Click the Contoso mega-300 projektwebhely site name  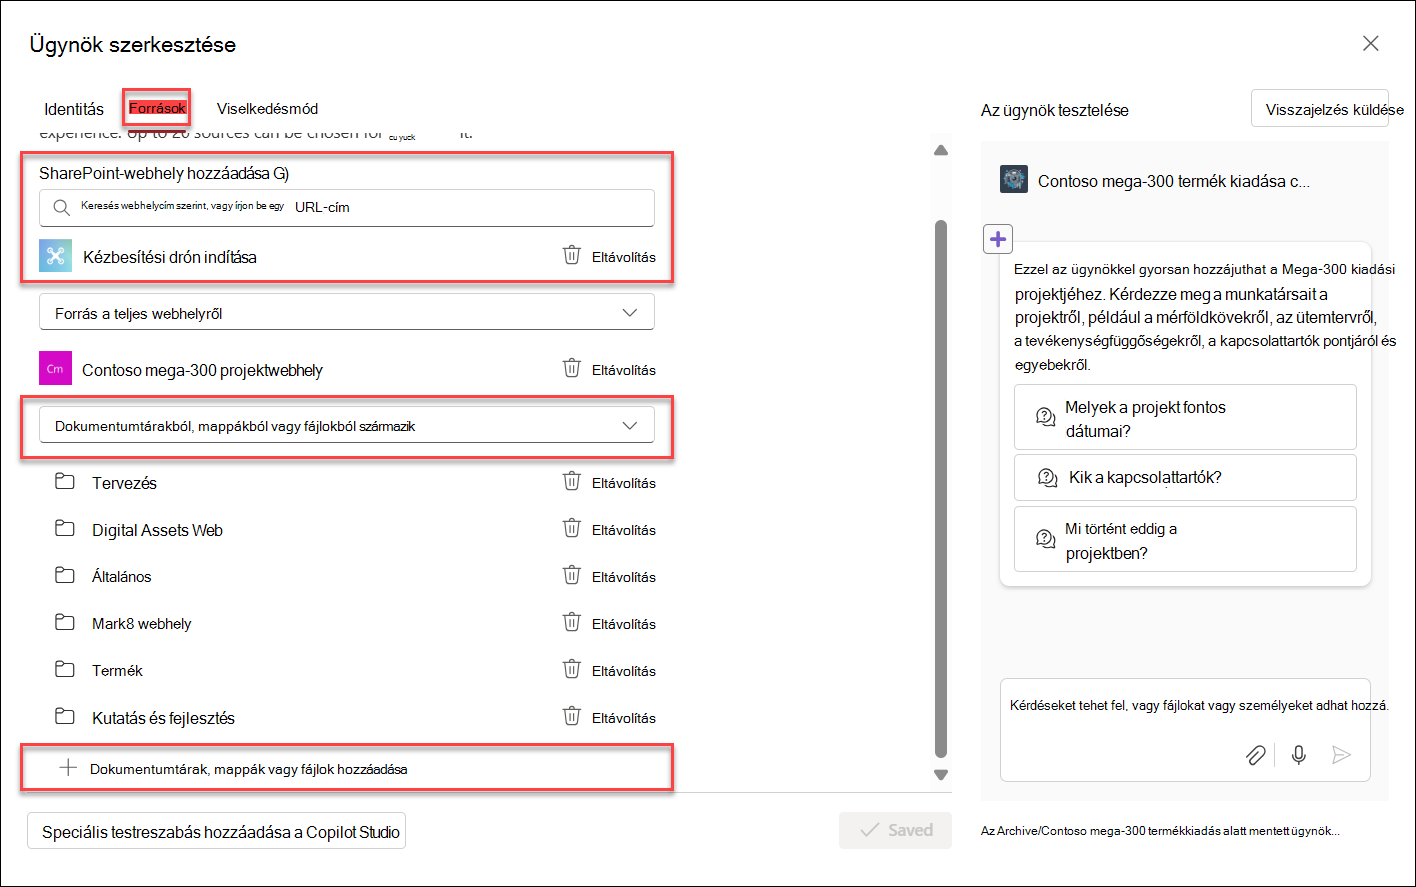tap(202, 370)
